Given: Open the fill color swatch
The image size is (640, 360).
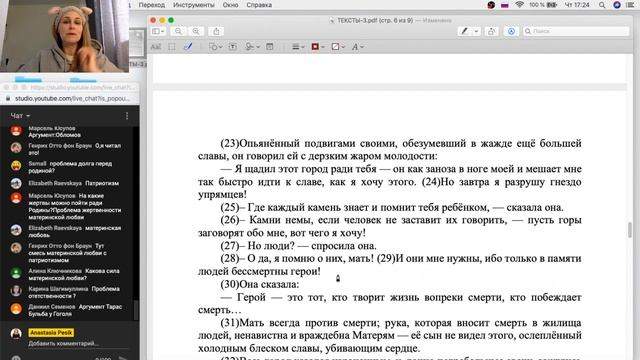Looking at the screenshot, I should coord(338,47).
